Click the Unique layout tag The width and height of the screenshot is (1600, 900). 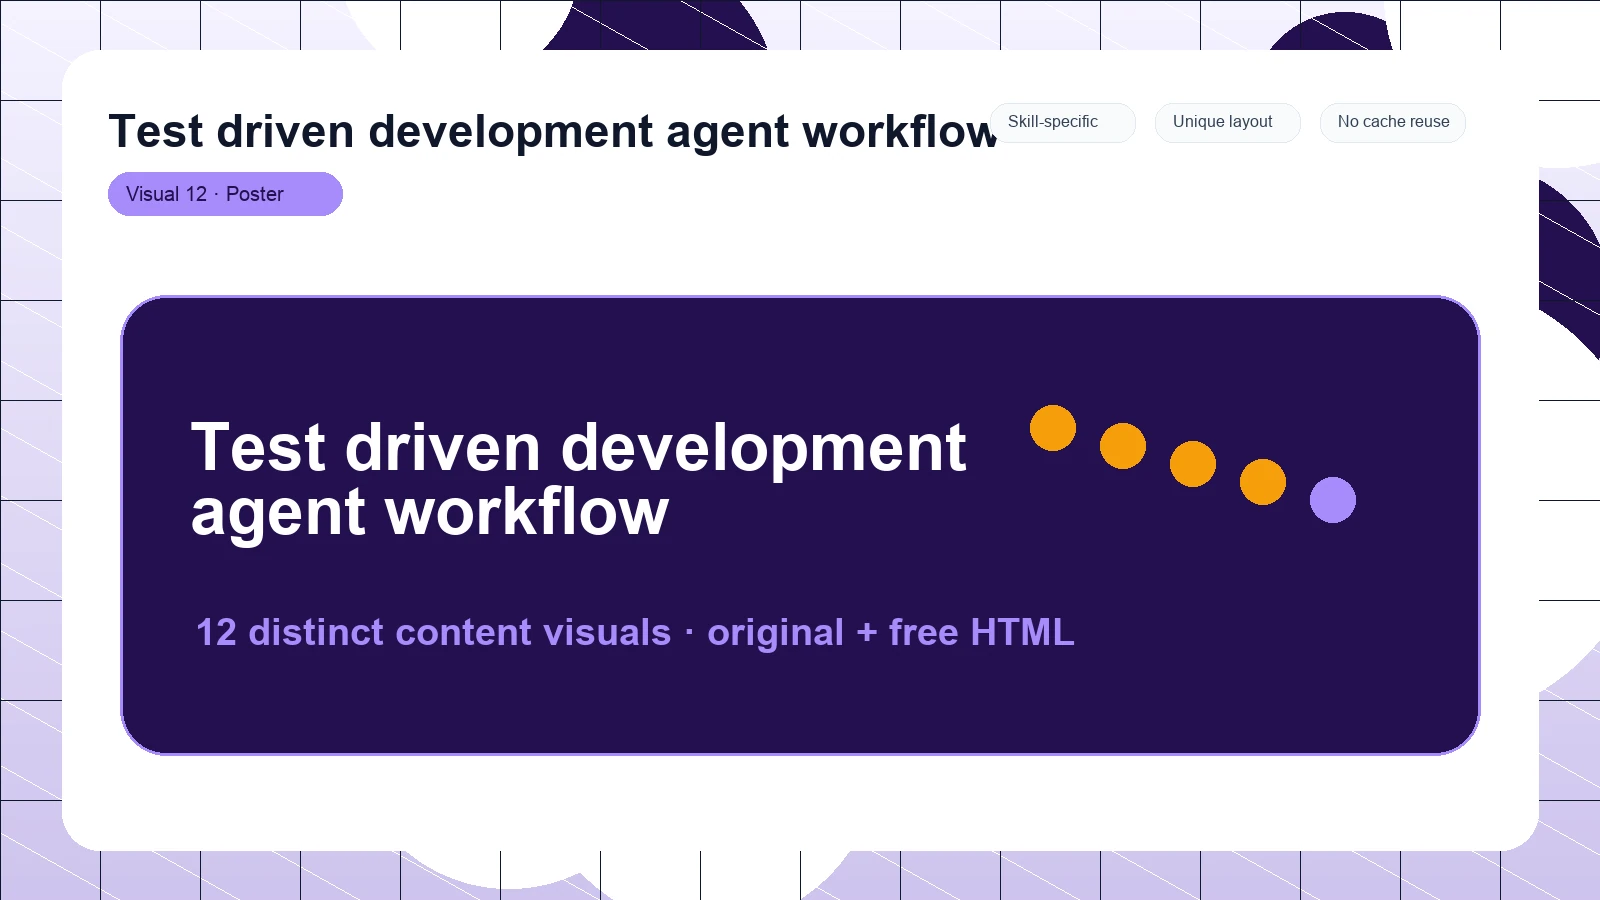pos(1227,122)
